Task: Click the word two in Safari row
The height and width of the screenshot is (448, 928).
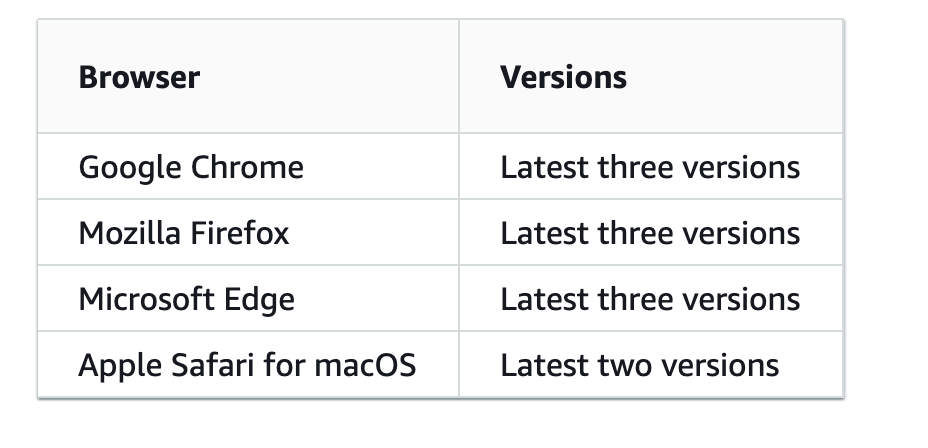Action: (x=619, y=365)
